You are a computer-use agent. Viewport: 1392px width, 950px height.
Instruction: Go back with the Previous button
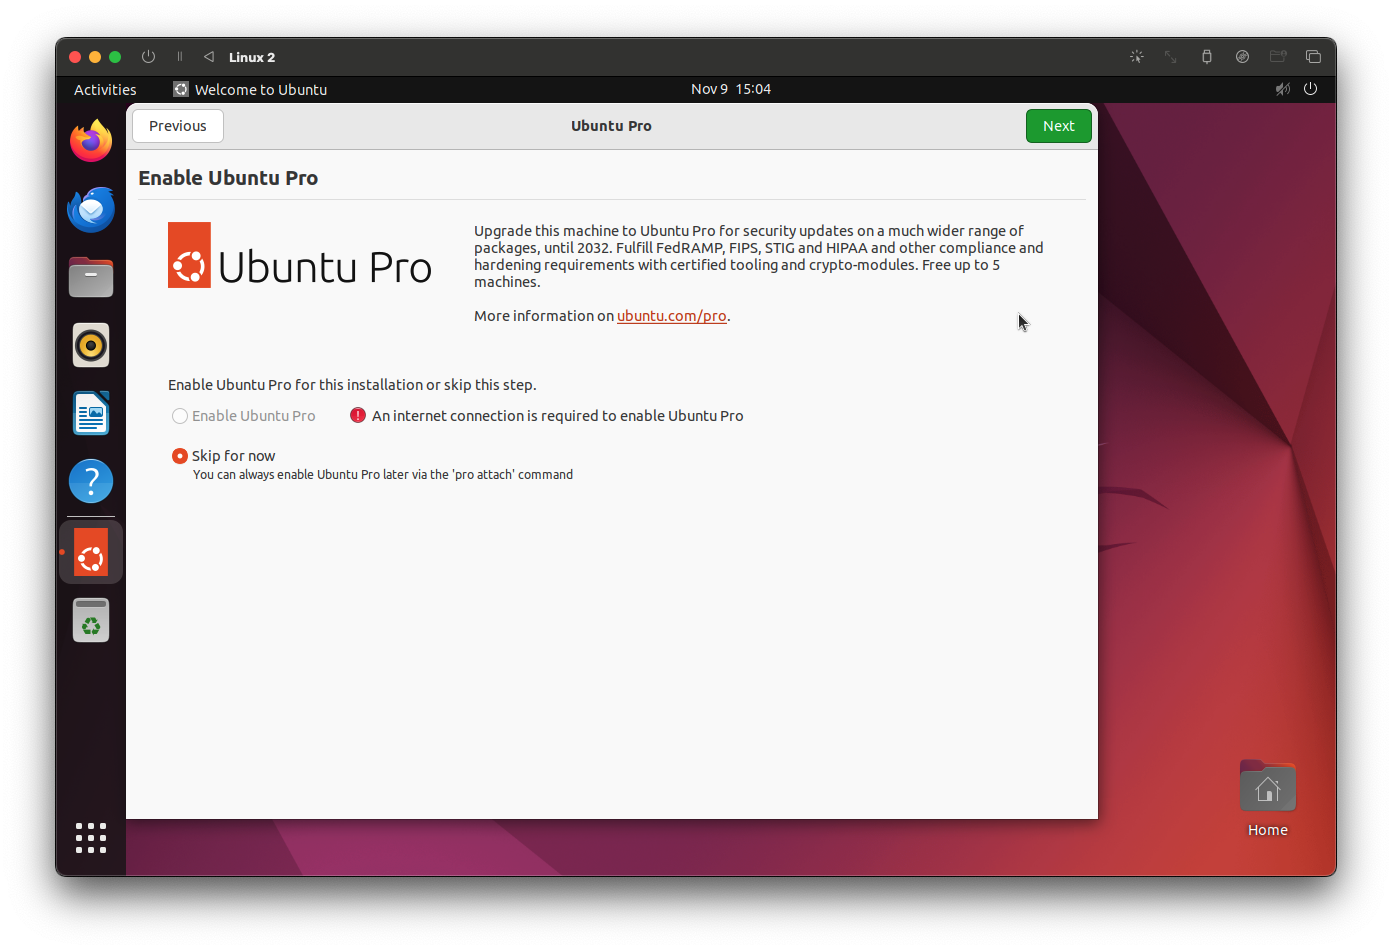click(x=178, y=126)
